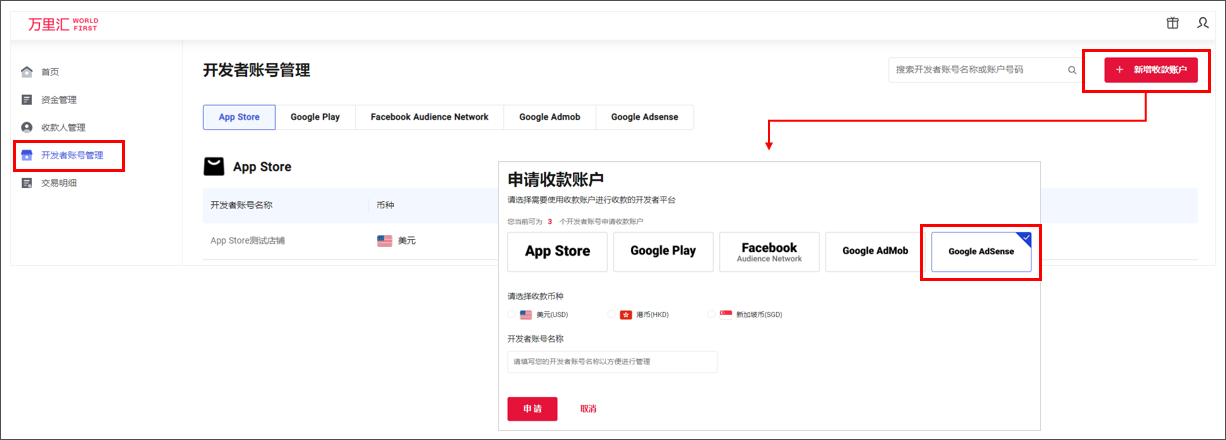Image resolution: width=1226 pixels, height=440 pixels.
Task: Click the 开发者账号管理 store icon
Action: pyautogui.click(x=27, y=155)
